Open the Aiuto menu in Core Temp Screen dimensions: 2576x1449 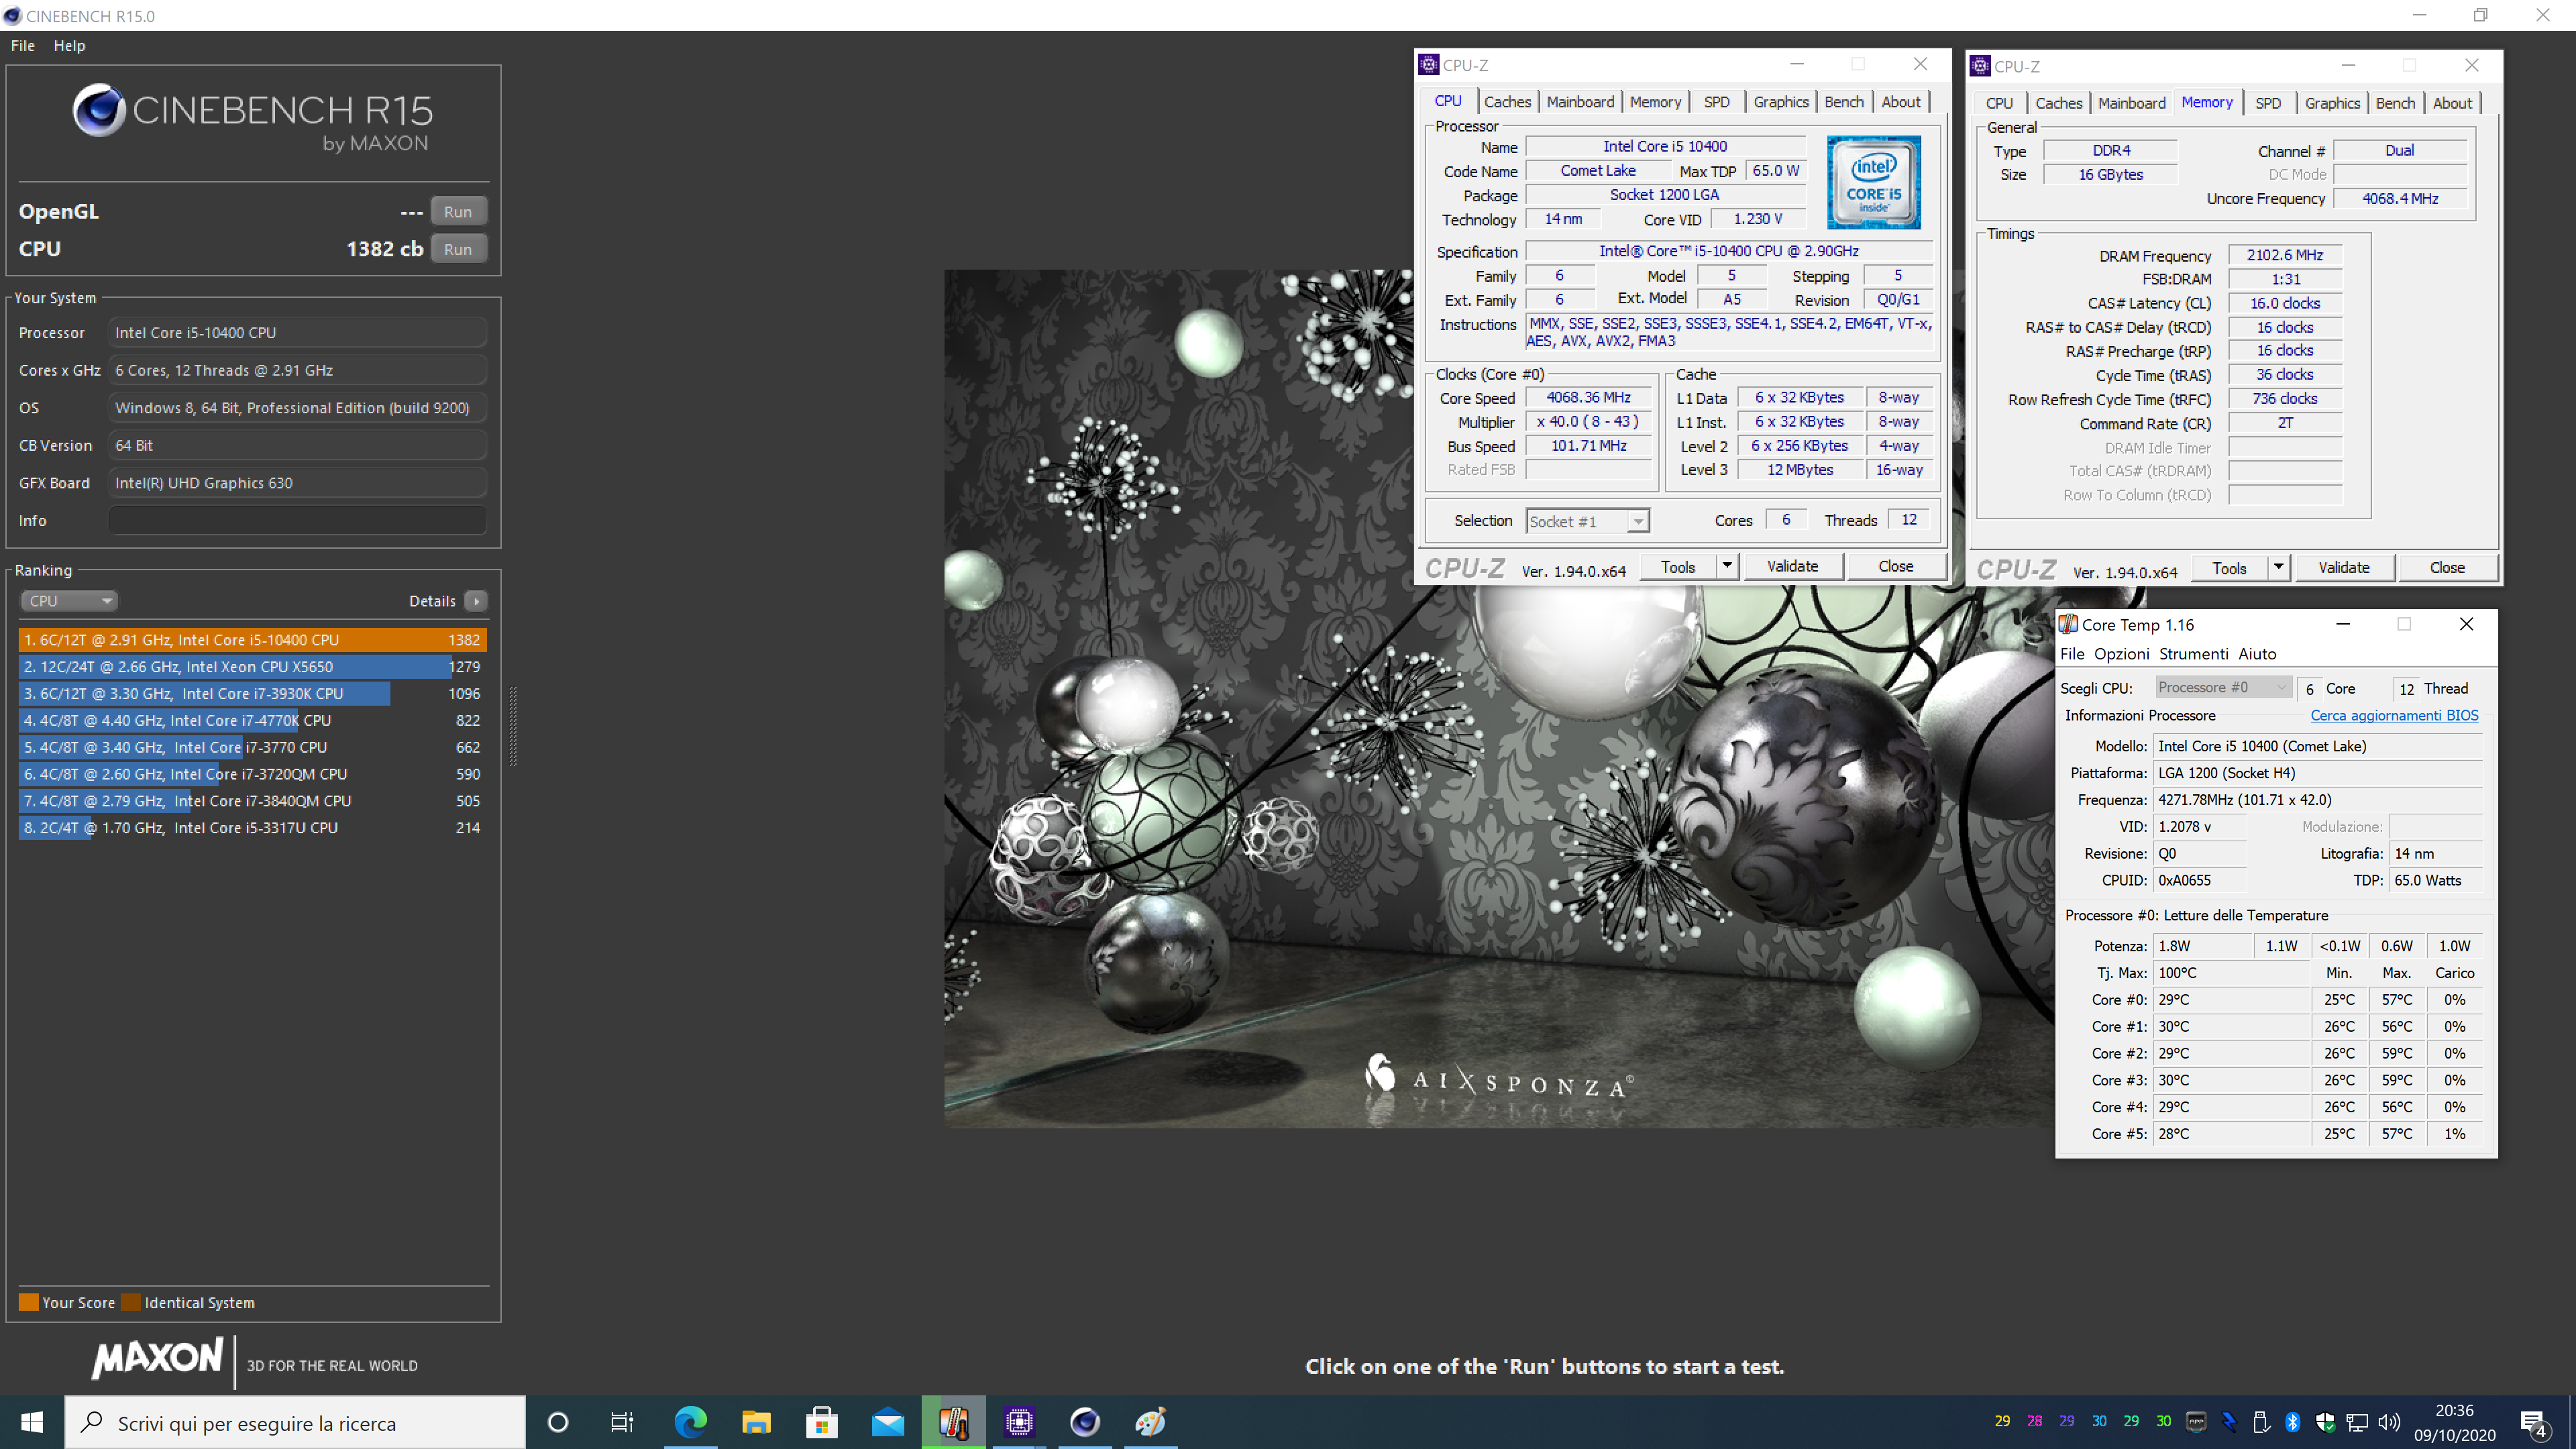coord(2257,654)
